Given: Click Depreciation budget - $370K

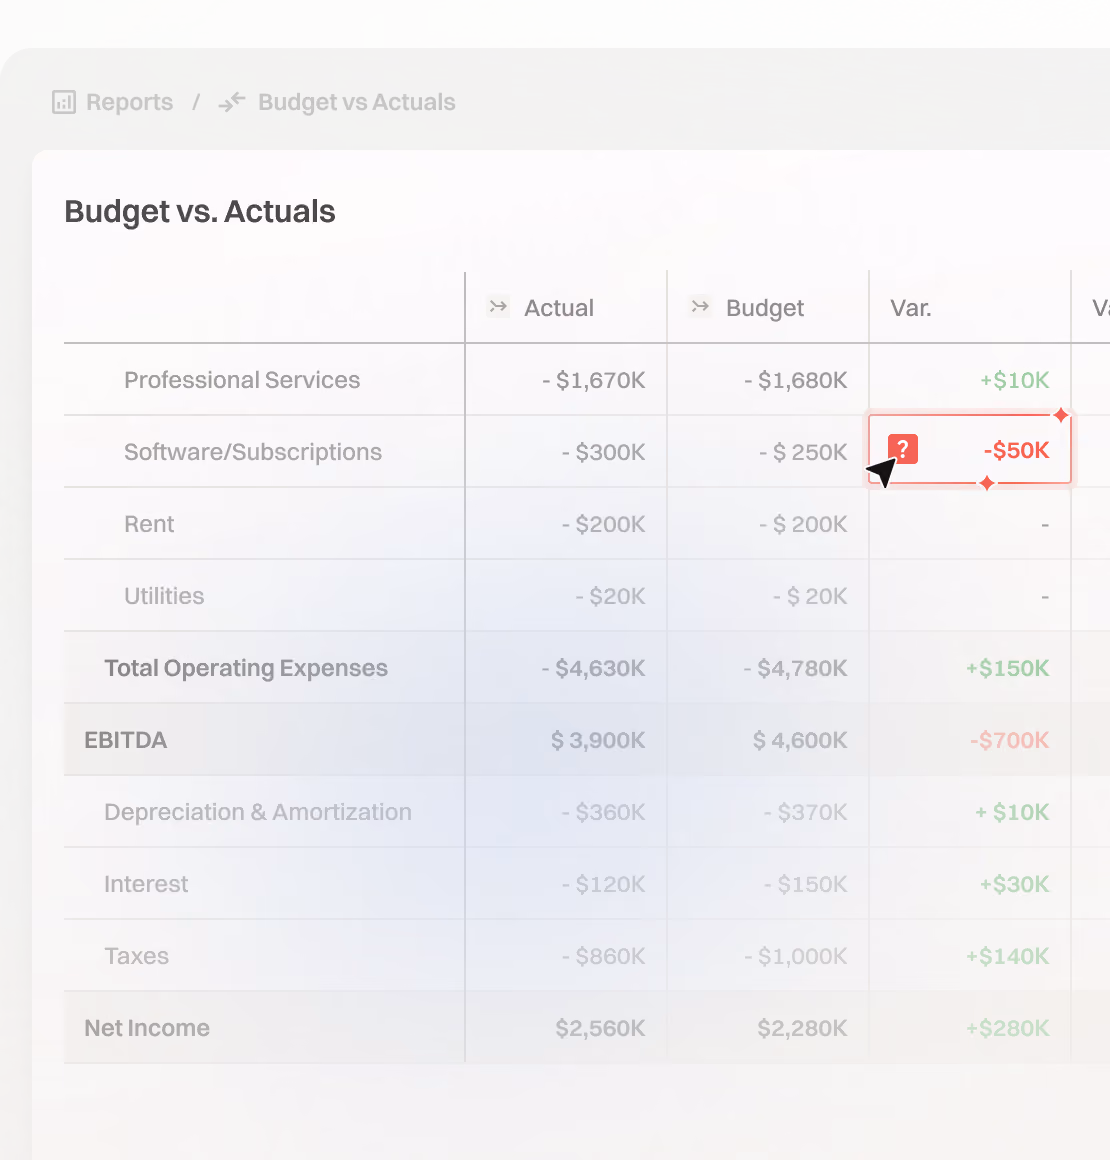Looking at the screenshot, I should point(805,812).
